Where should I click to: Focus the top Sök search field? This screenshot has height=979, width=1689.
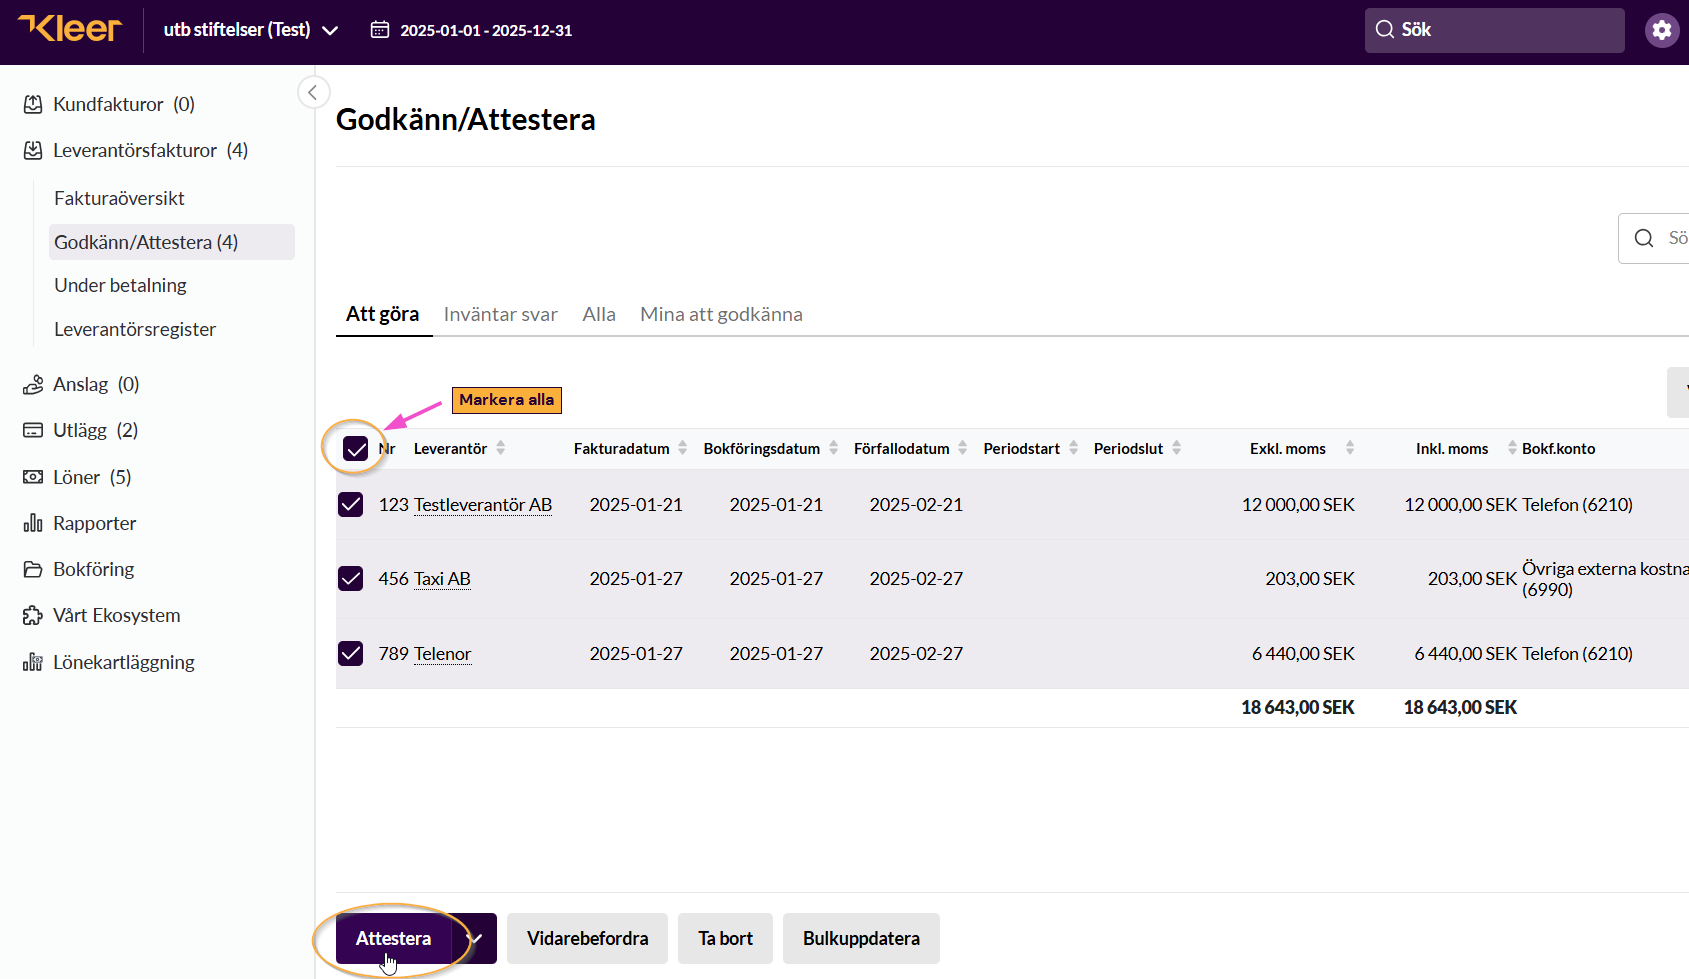(1494, 30)
